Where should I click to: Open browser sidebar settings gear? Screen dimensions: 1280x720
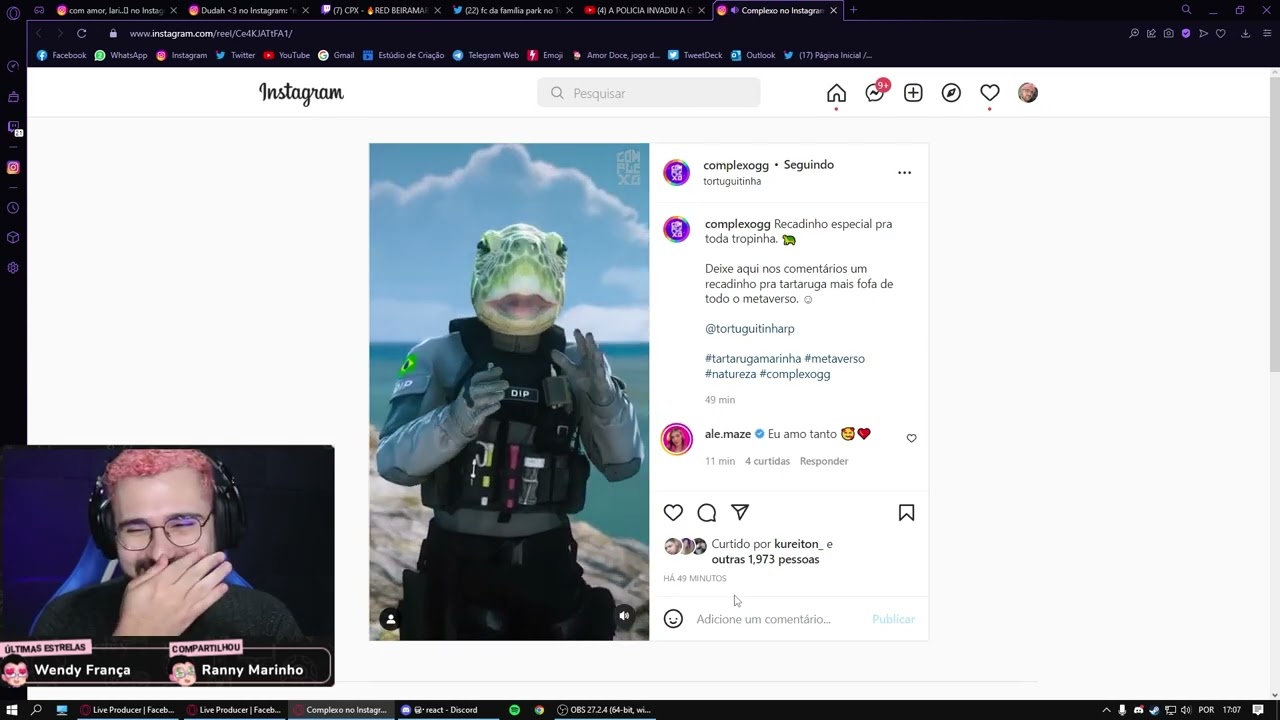pyautogui.click(x=13, y=268)
